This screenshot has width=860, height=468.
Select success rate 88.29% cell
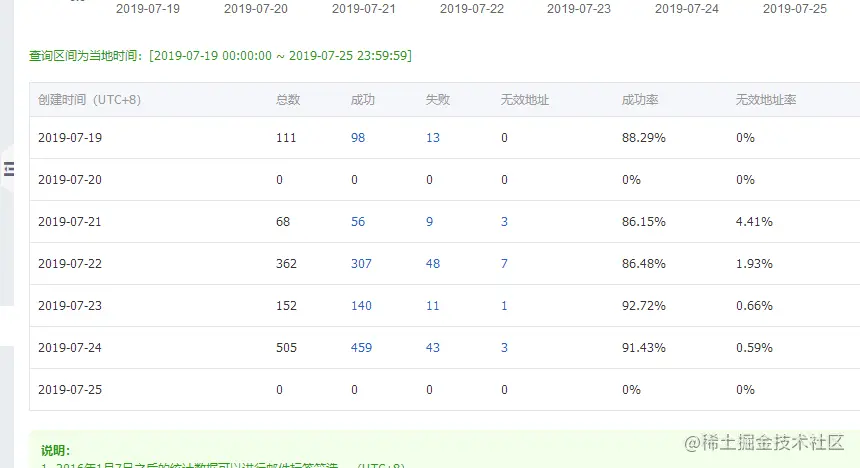[x=644, y=138]
